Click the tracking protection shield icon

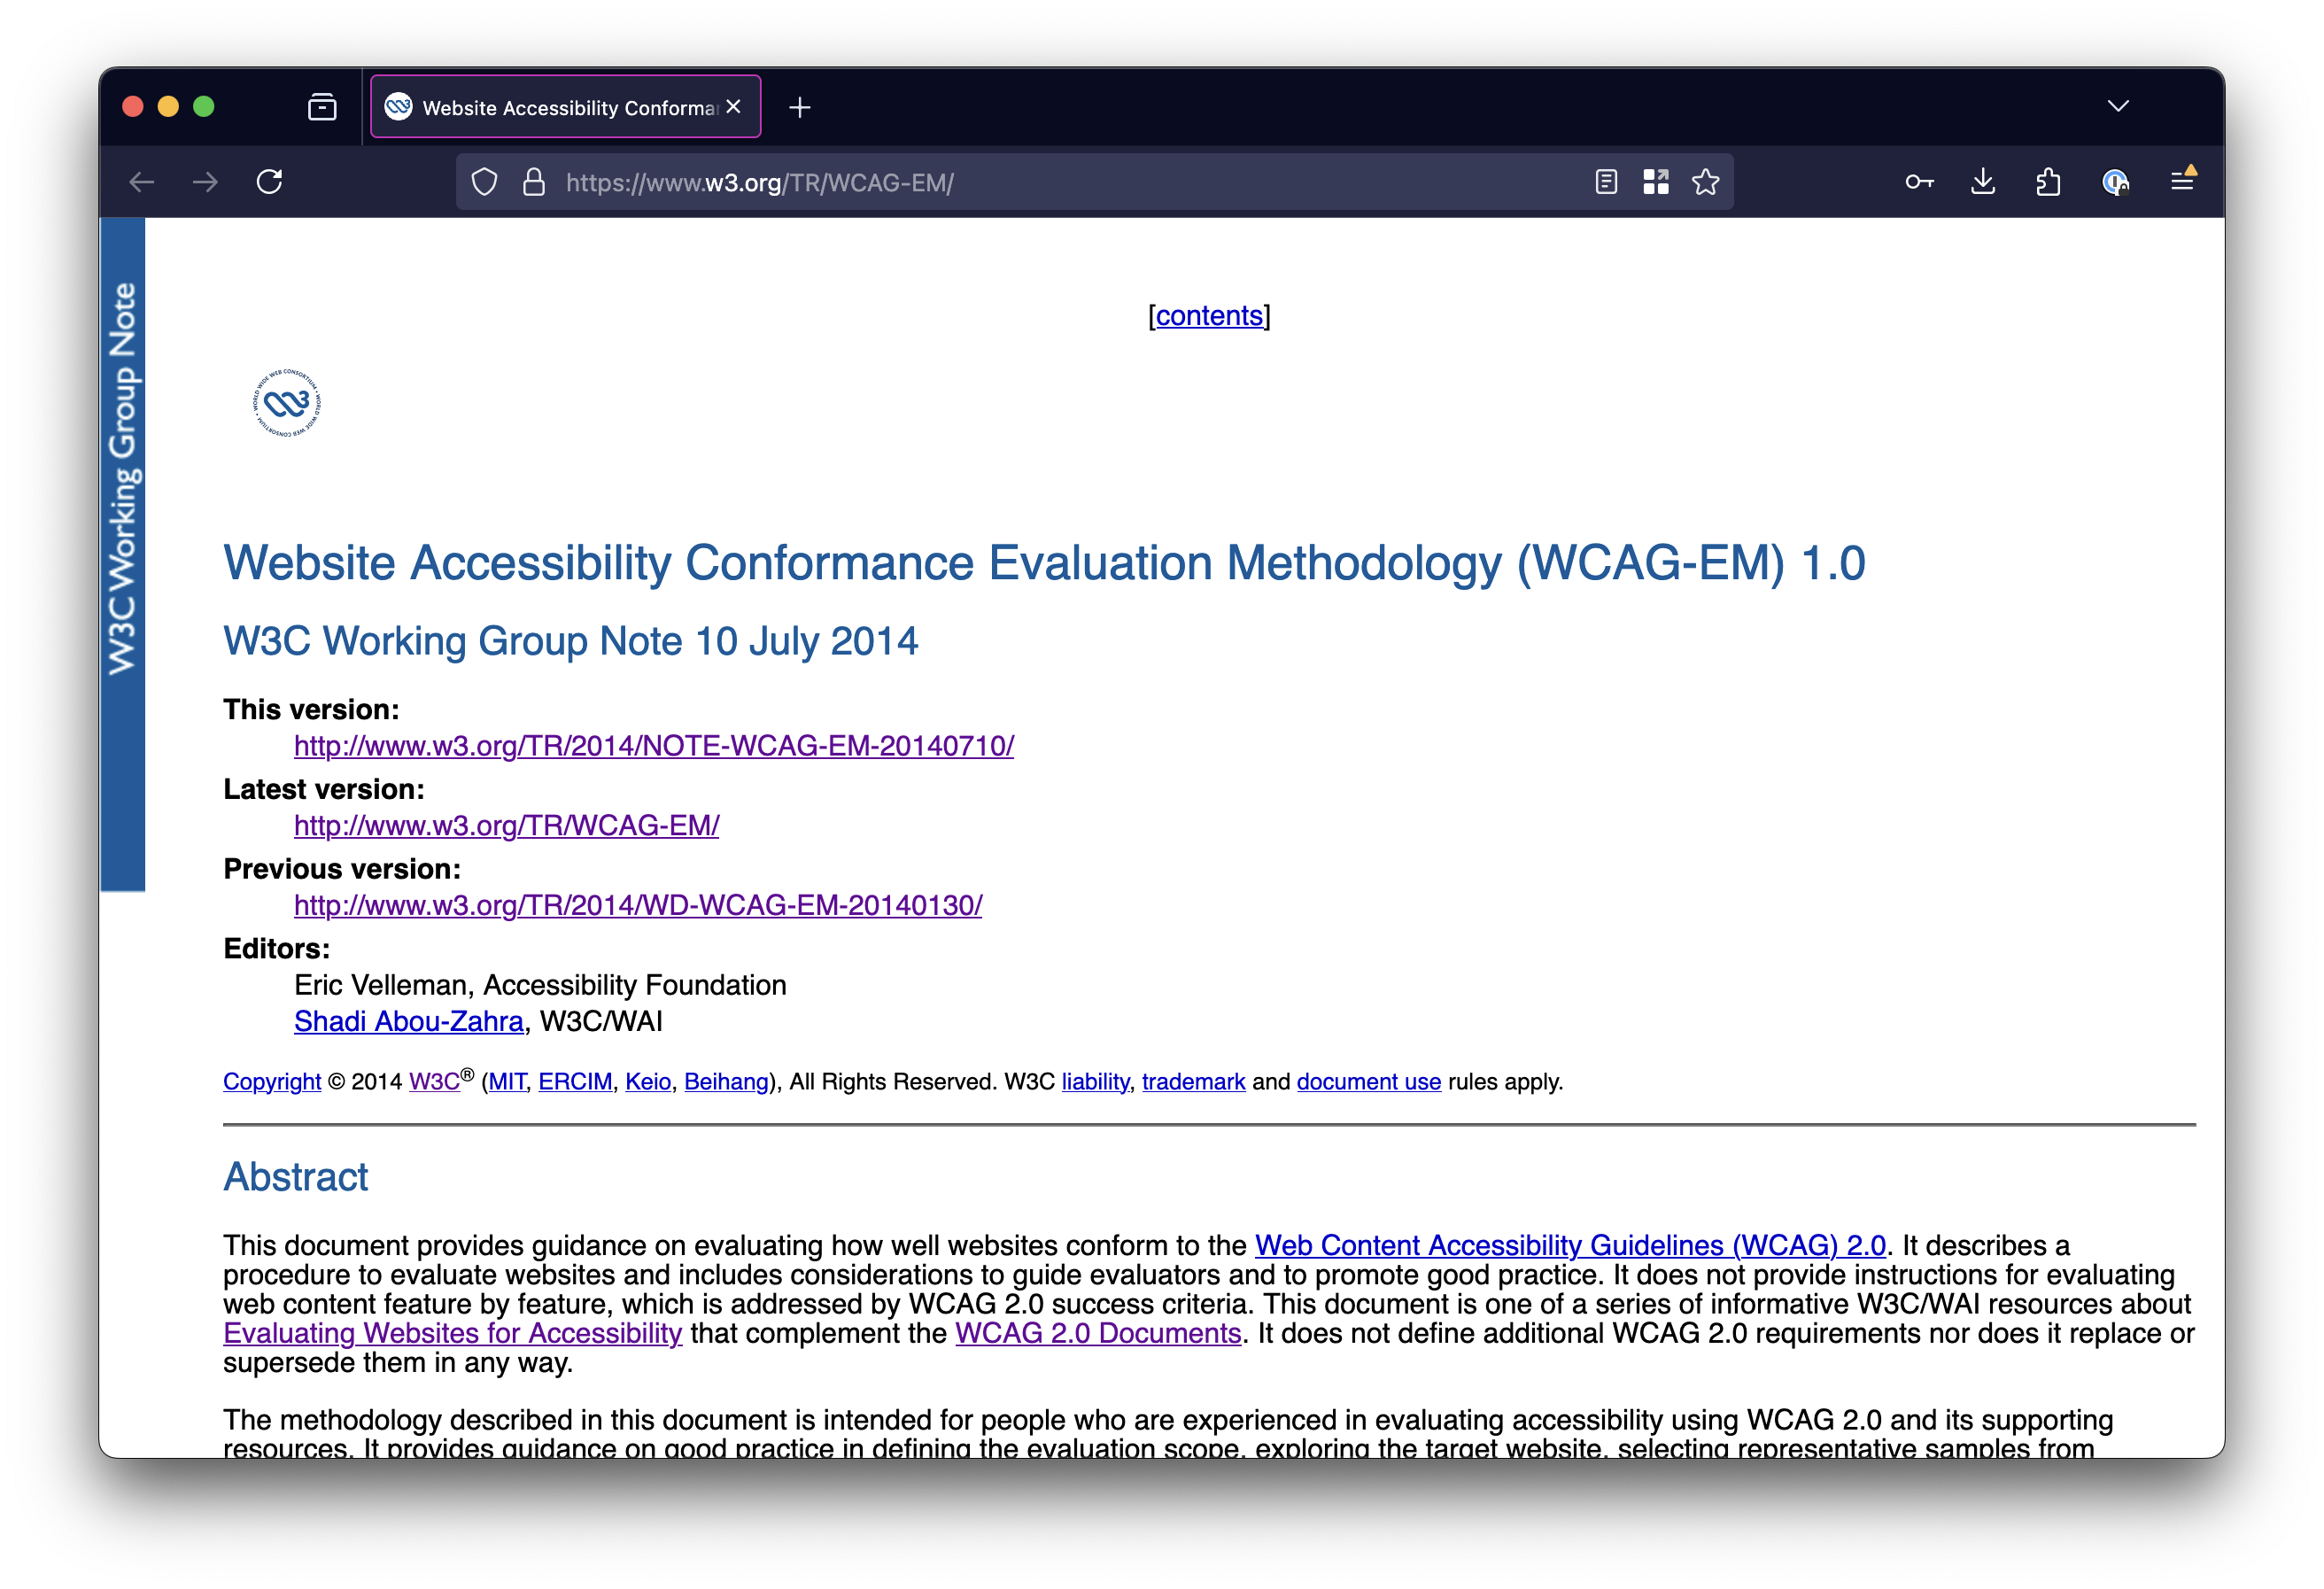pos(484,181)
